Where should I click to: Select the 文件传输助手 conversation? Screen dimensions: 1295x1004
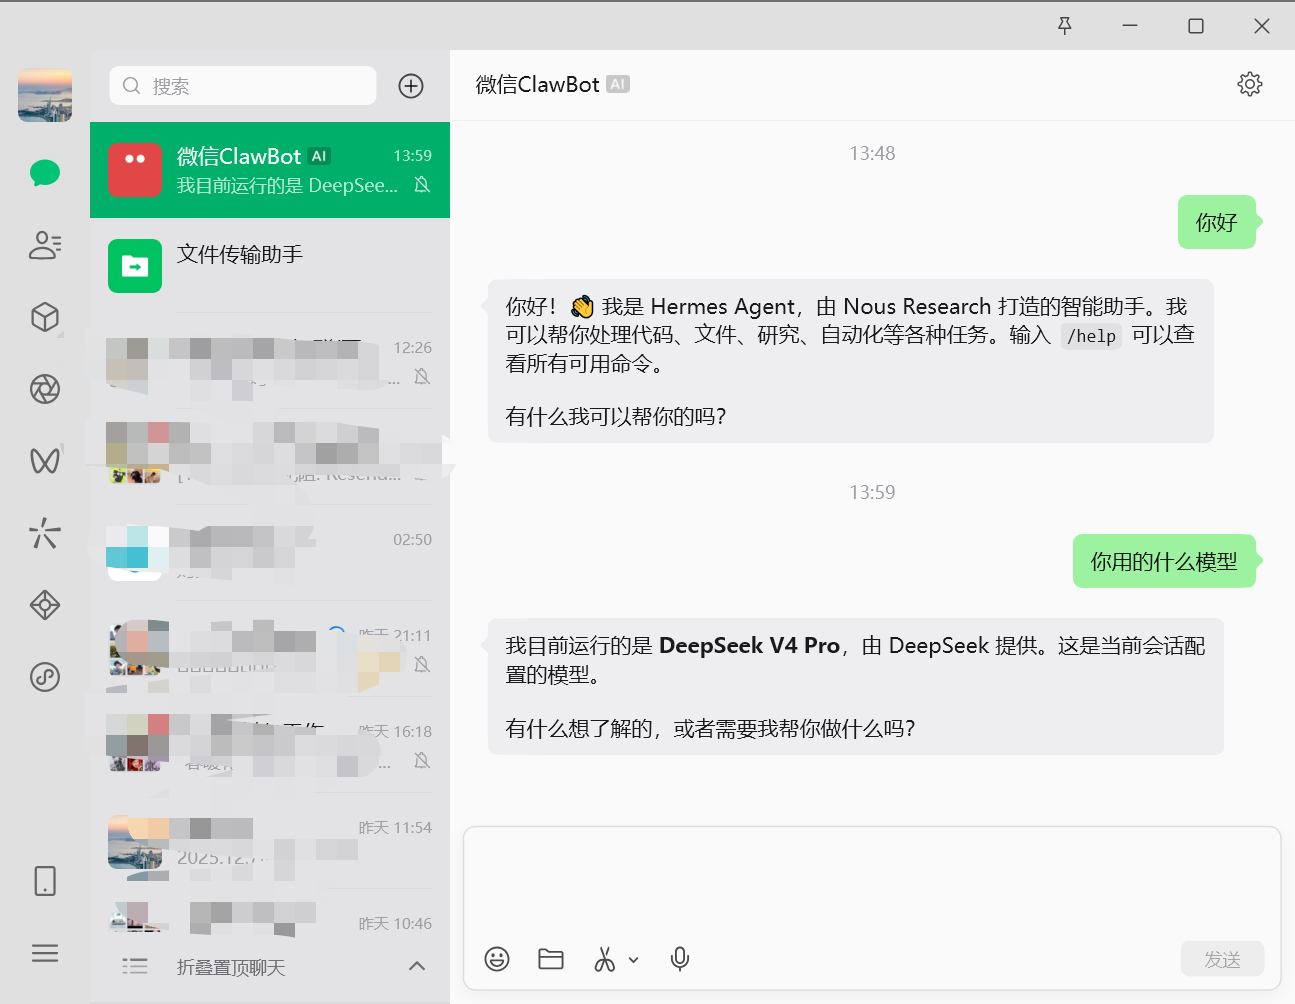[x=270, y=266]
